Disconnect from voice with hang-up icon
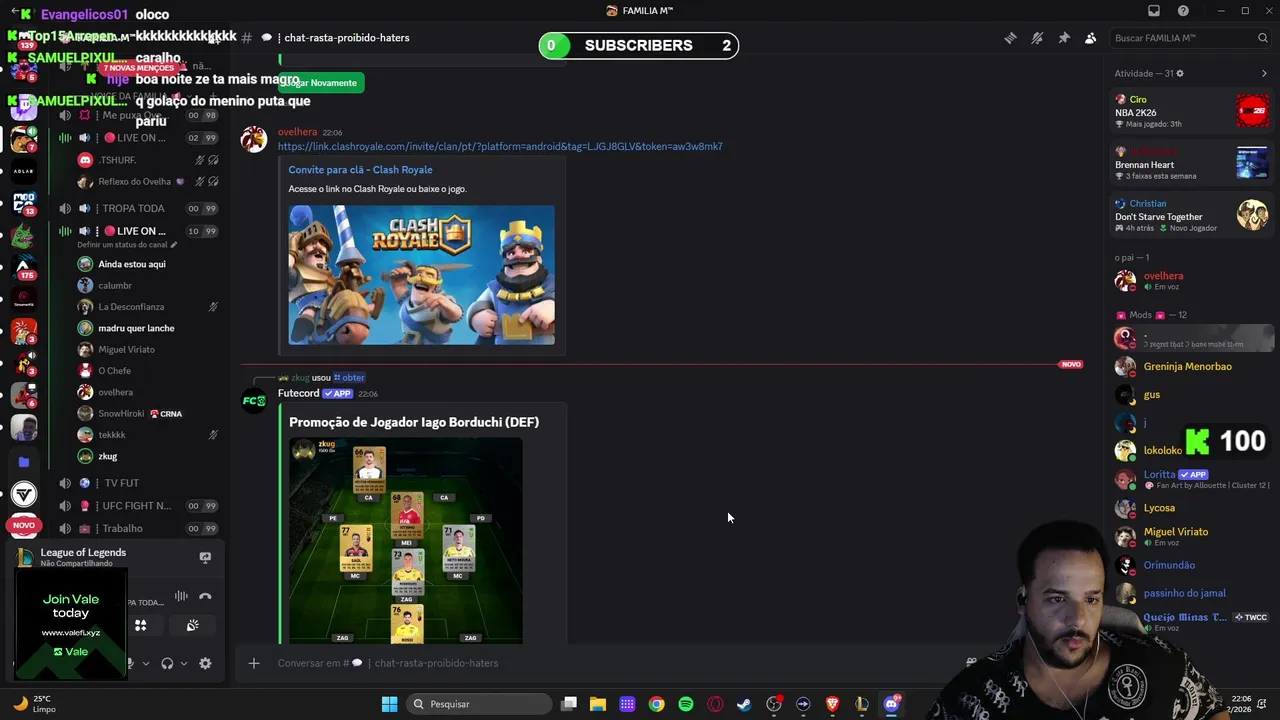 pyautogui.click(x=205, y=597)
